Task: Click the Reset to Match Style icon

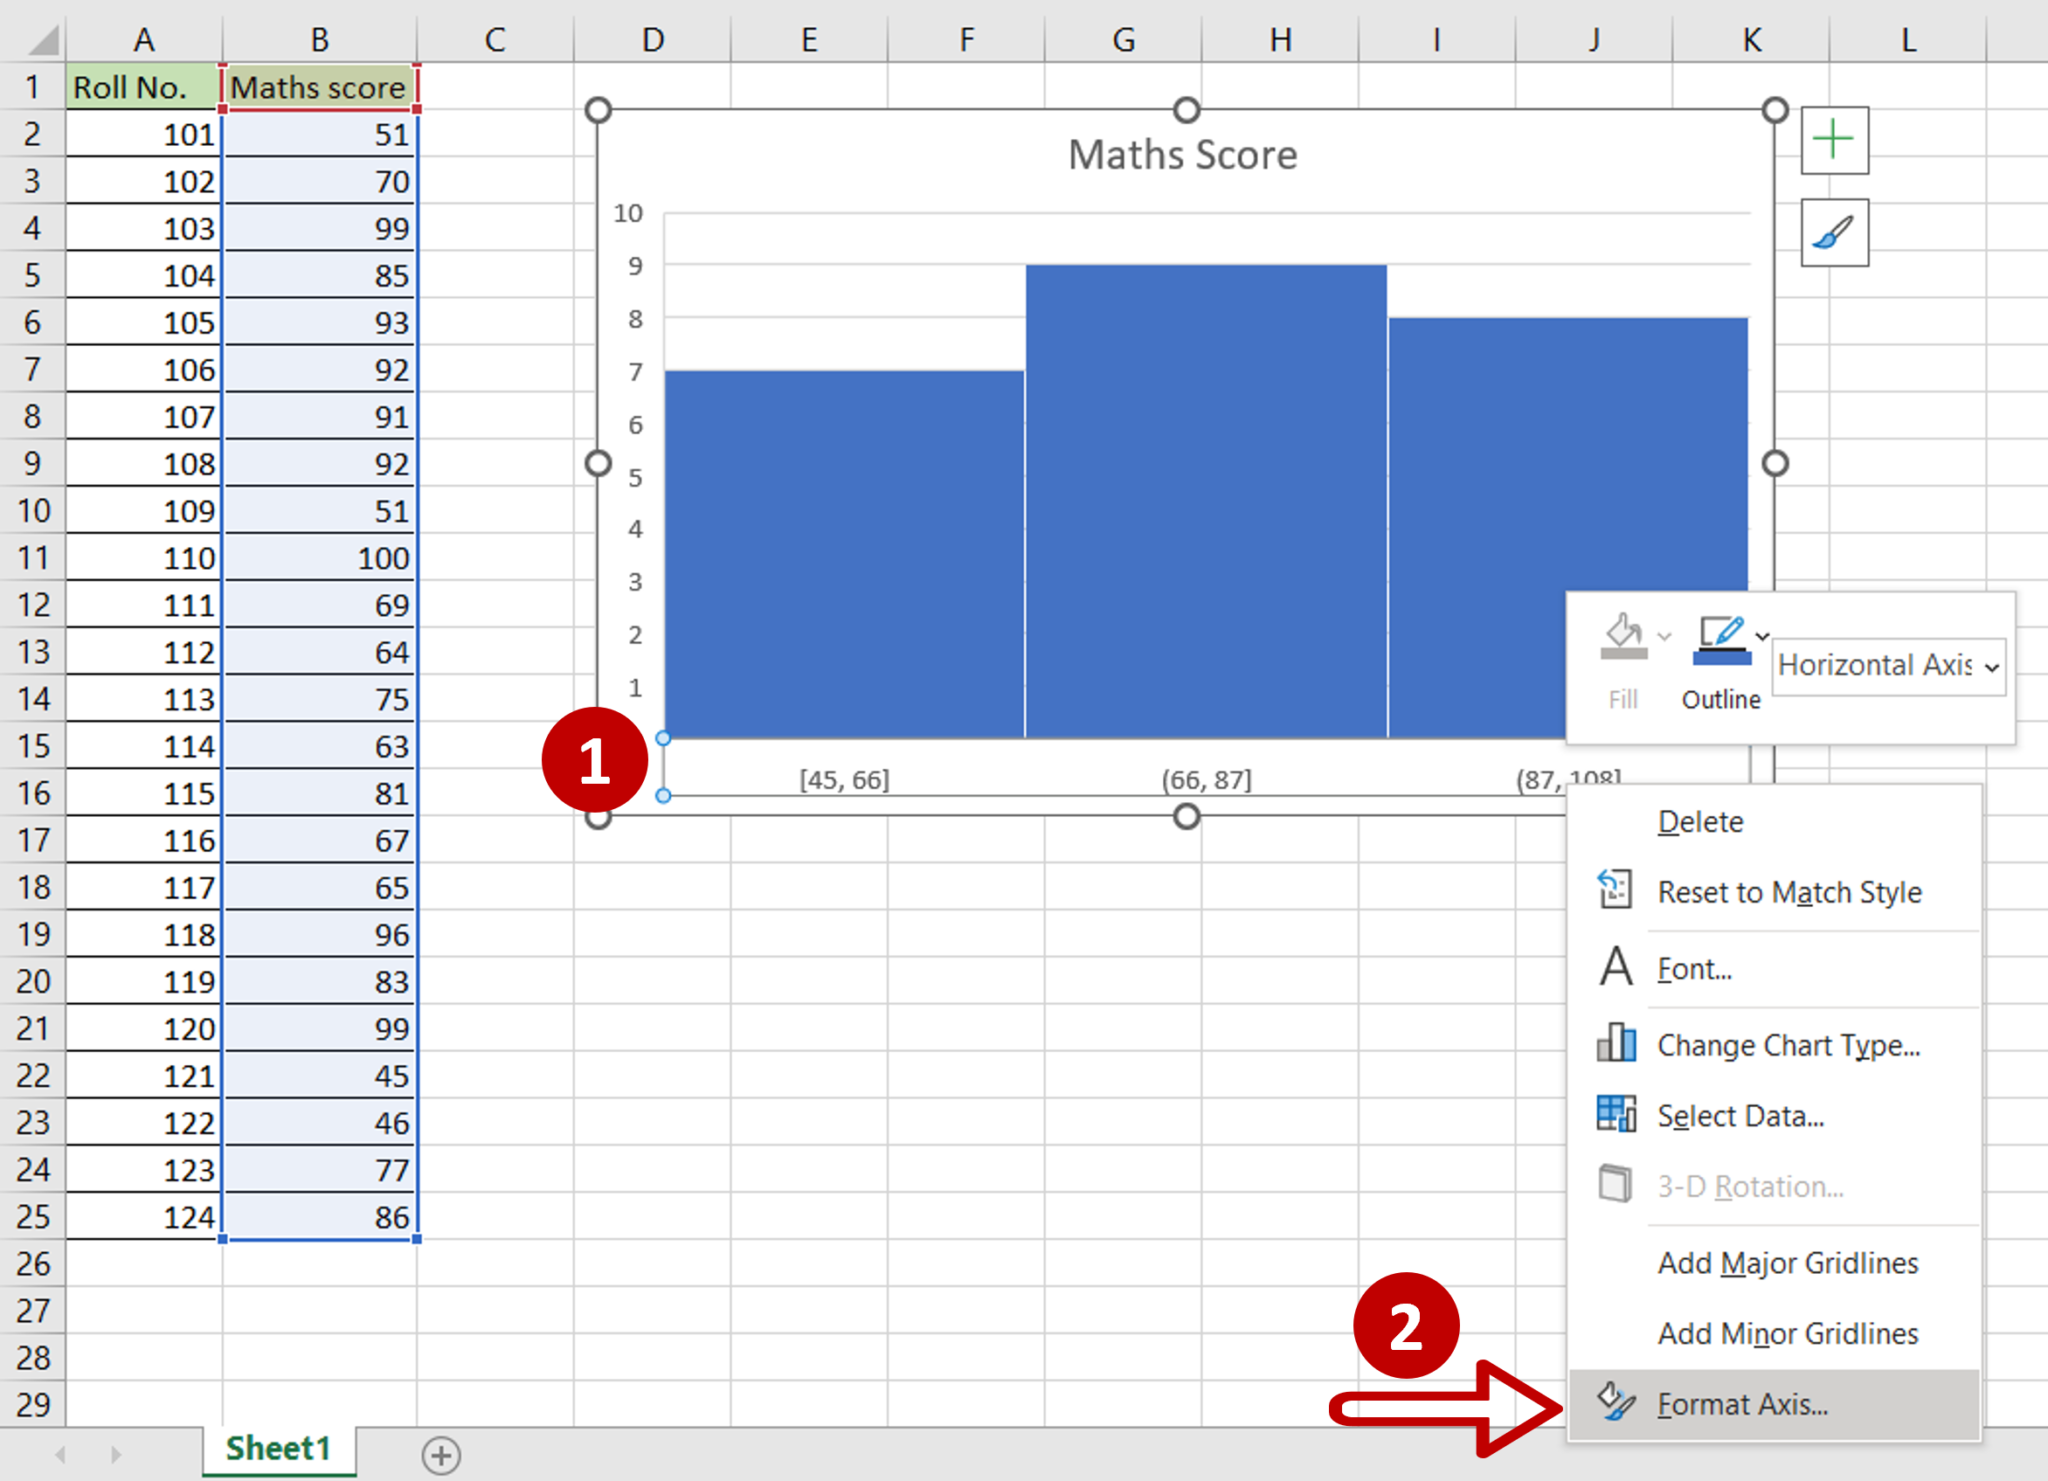Action: click(x=1615, y=888)
